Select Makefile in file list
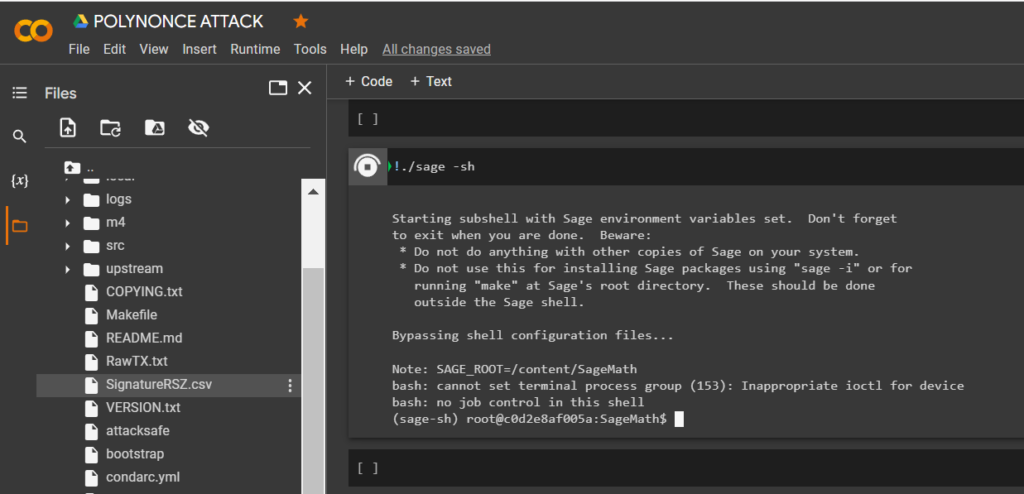 pos(131,315)
